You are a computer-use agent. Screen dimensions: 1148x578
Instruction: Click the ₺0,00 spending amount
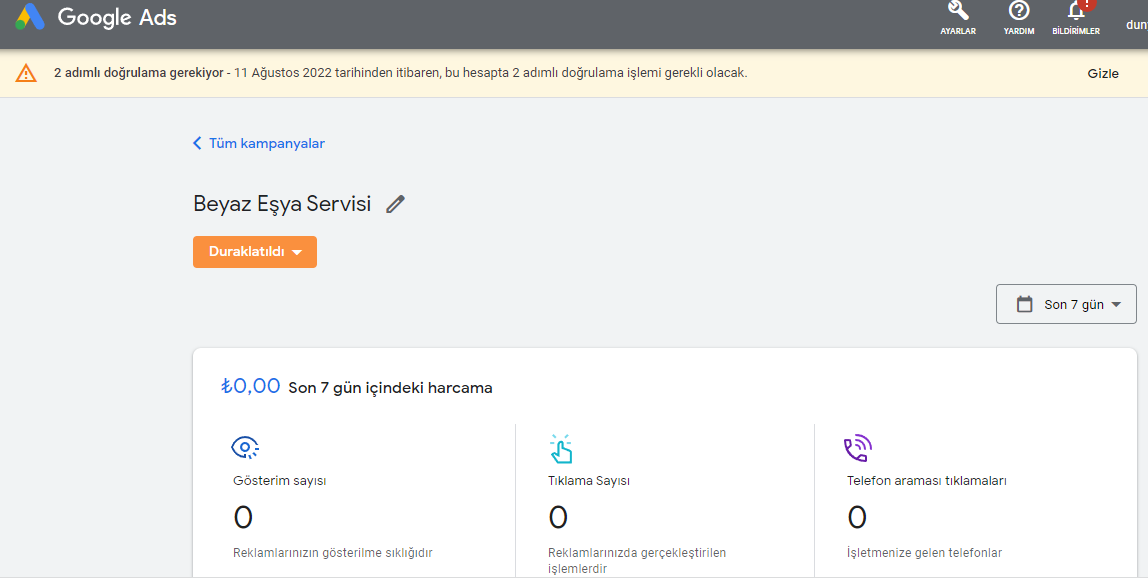pyautogui.click(x=250, y=386)
